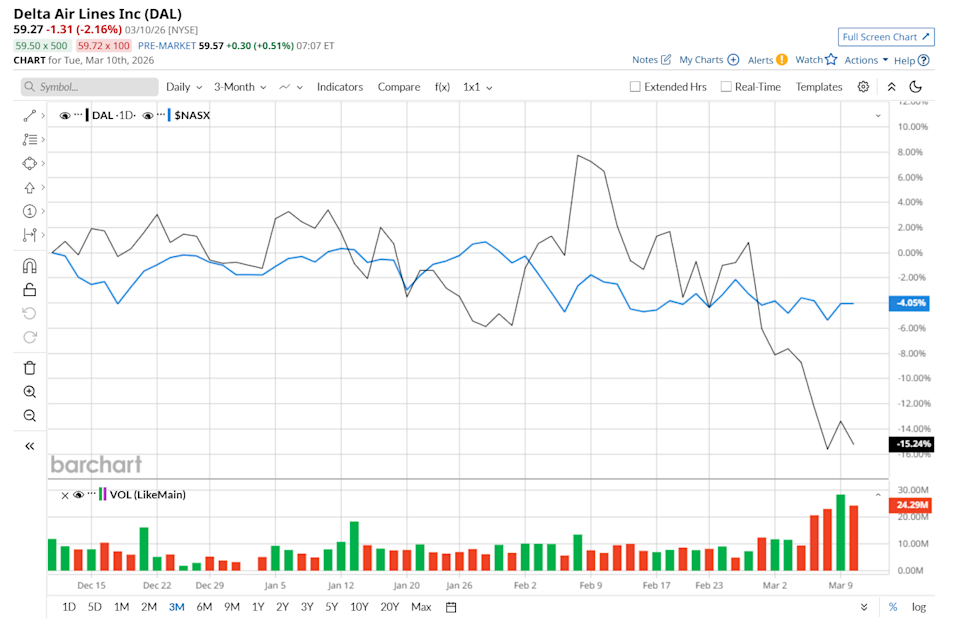
Task: Open the Indicators menu
Action: coord(340,87)
